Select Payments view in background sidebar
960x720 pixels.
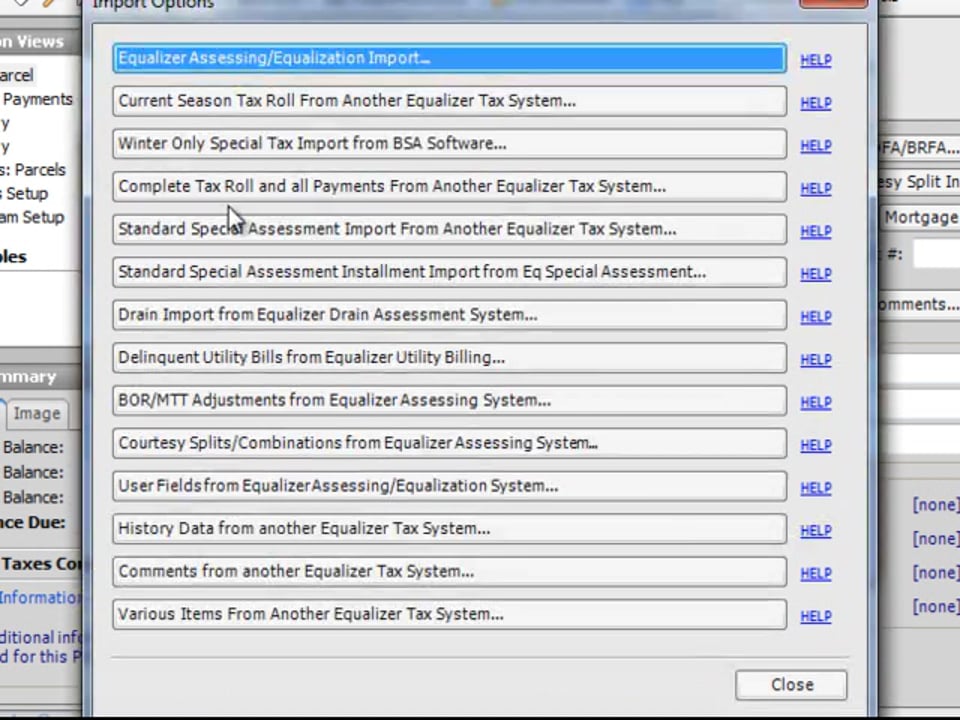click(37, 99)
